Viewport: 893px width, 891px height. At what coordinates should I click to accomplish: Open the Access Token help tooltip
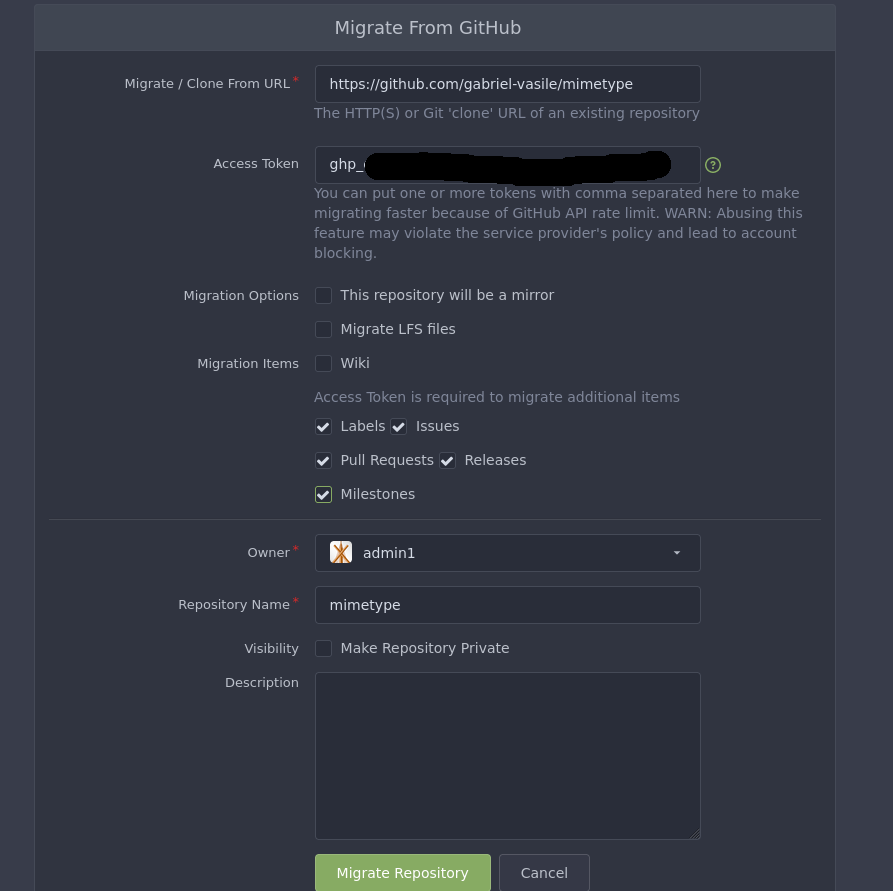point(712,165)
